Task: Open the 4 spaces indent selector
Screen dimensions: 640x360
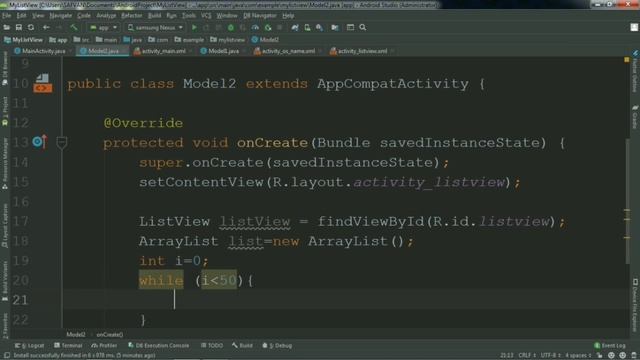Action: 578,355
